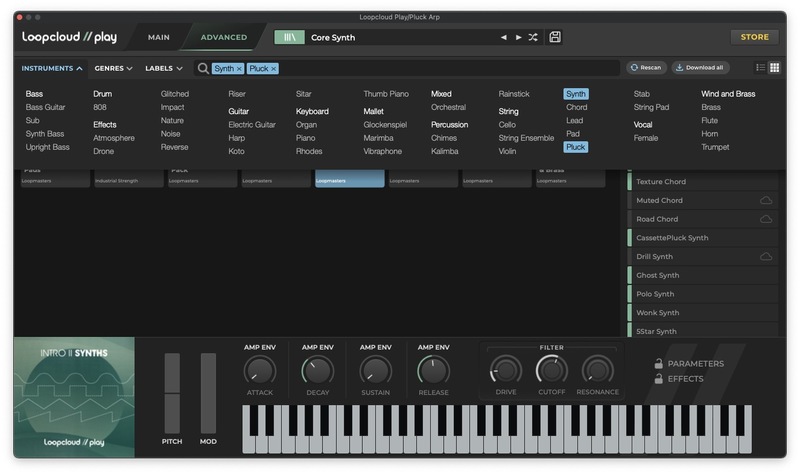The width and height of the screenshot is (800, 474).
Task: Select the Advanced tab
Action: (x=223, y=37)
